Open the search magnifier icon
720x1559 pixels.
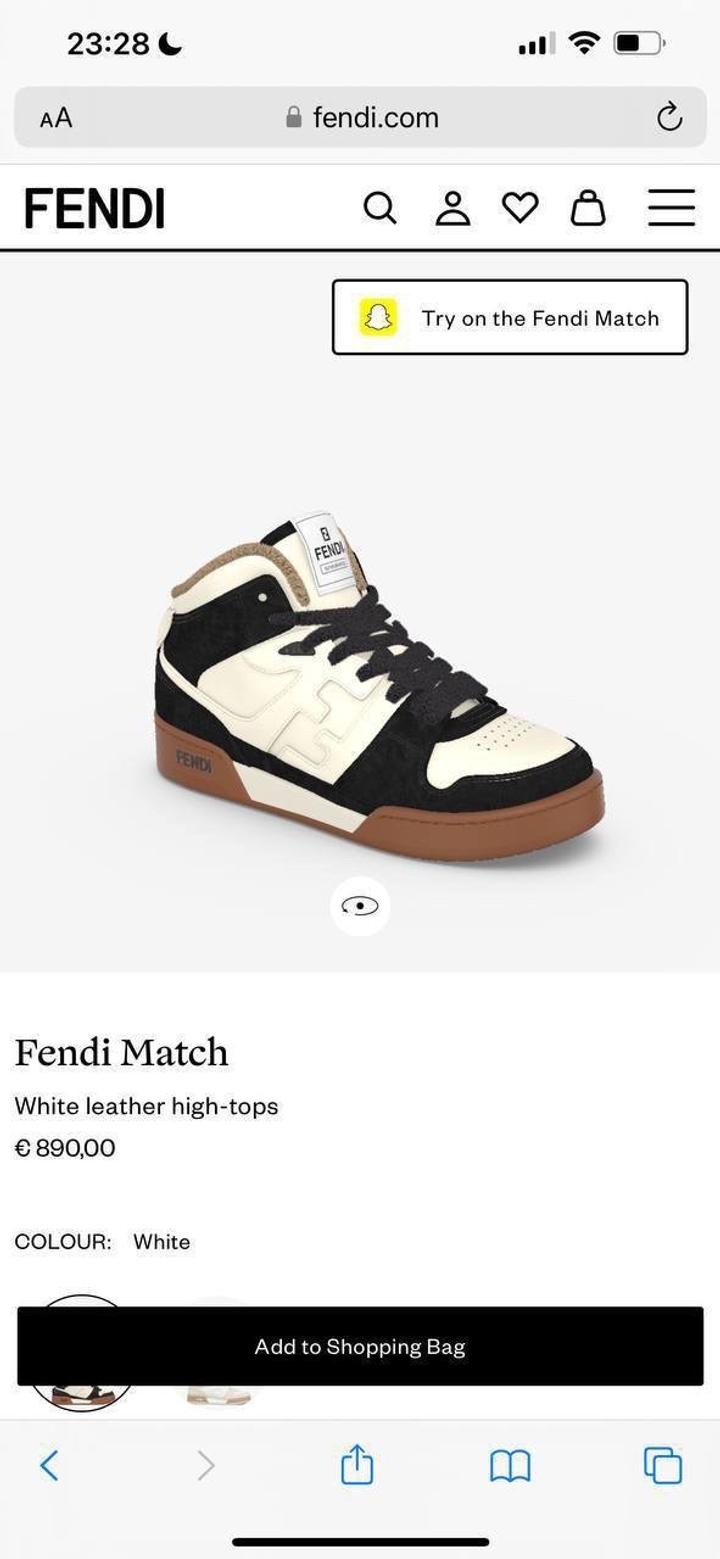(379, 208)
